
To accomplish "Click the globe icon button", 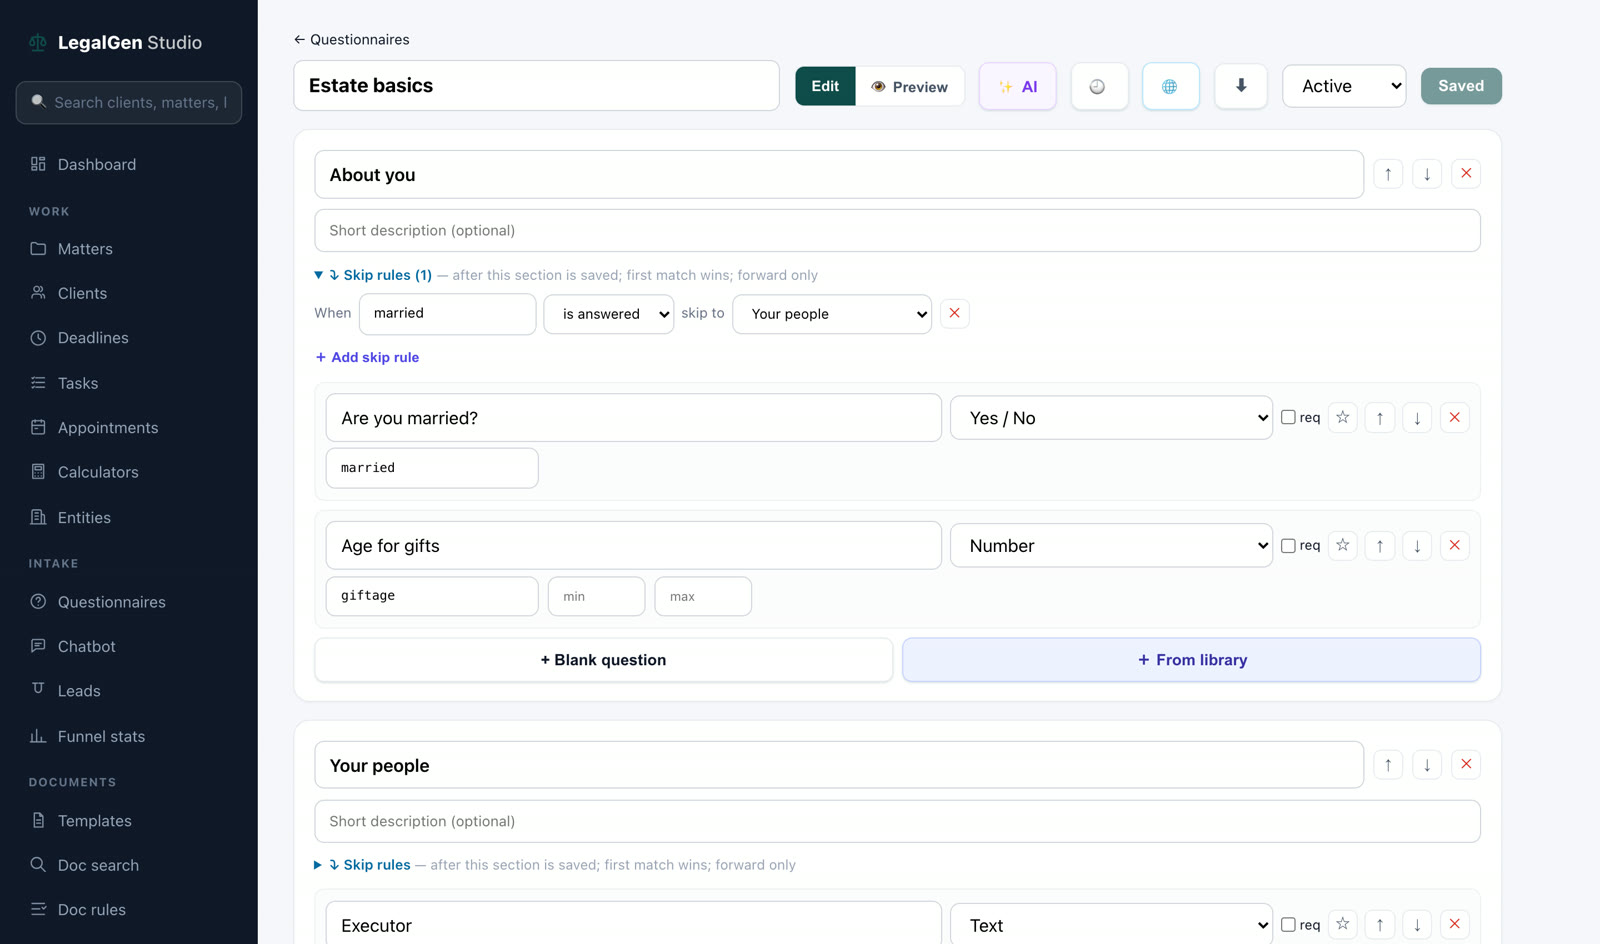I will [1170, 86].
